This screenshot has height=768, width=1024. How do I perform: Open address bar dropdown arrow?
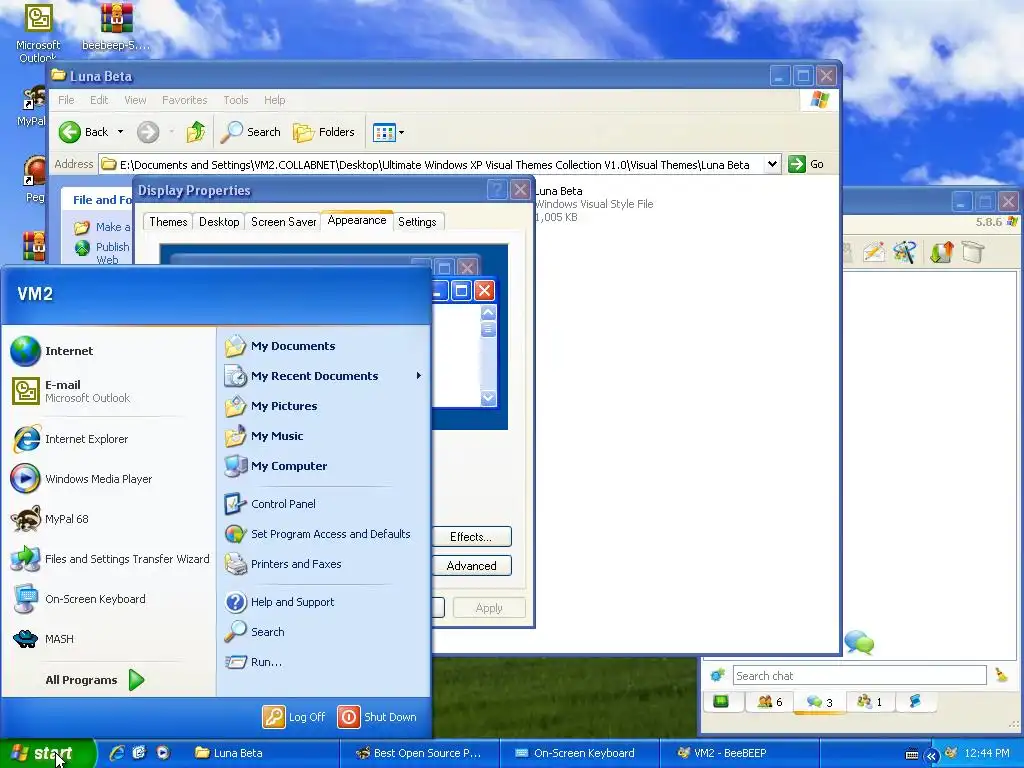pos(773,164)
